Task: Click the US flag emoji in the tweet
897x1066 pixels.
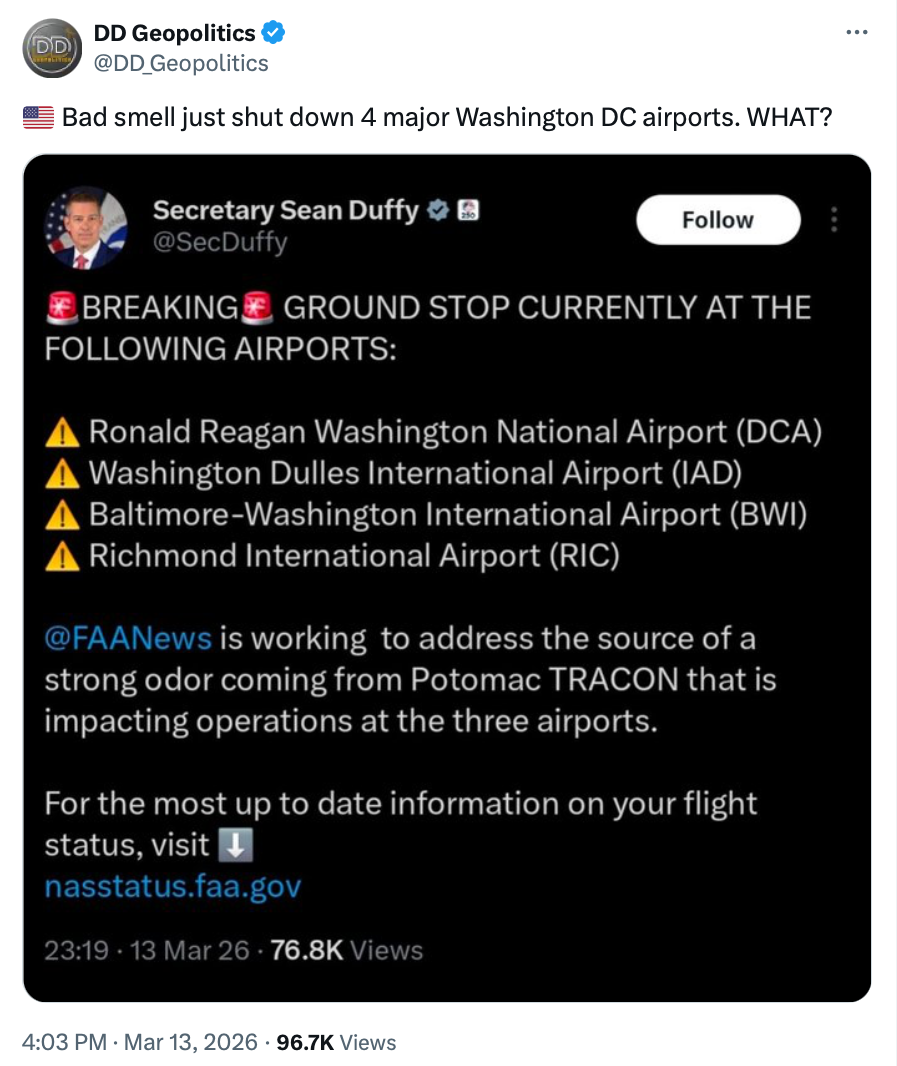Action: (38, 118)
